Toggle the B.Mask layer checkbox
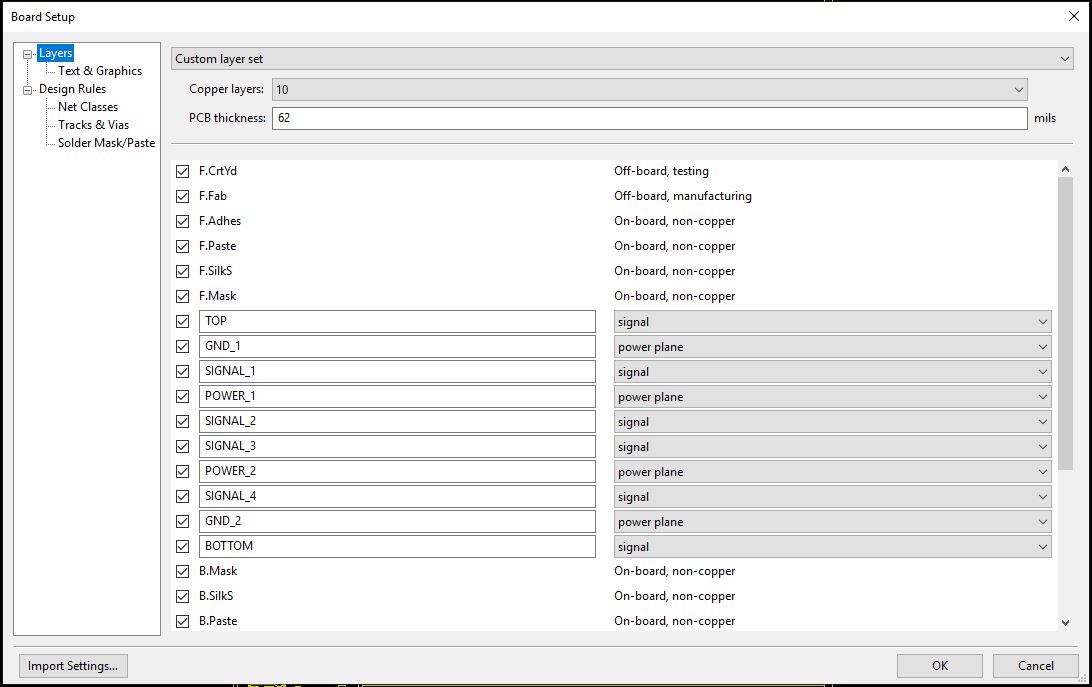This screenshot has width=1092, height=687. tap(182, 572)
